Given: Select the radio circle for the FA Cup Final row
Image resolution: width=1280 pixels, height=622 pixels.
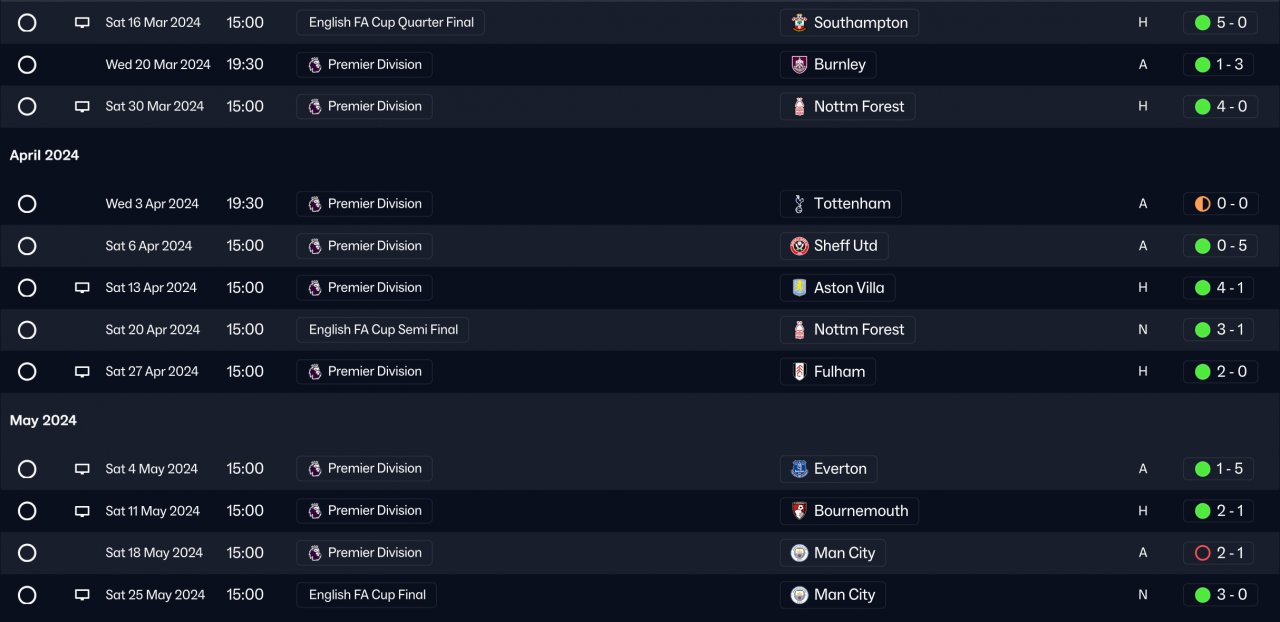Looking at the screenshot, I should (27, 595).
